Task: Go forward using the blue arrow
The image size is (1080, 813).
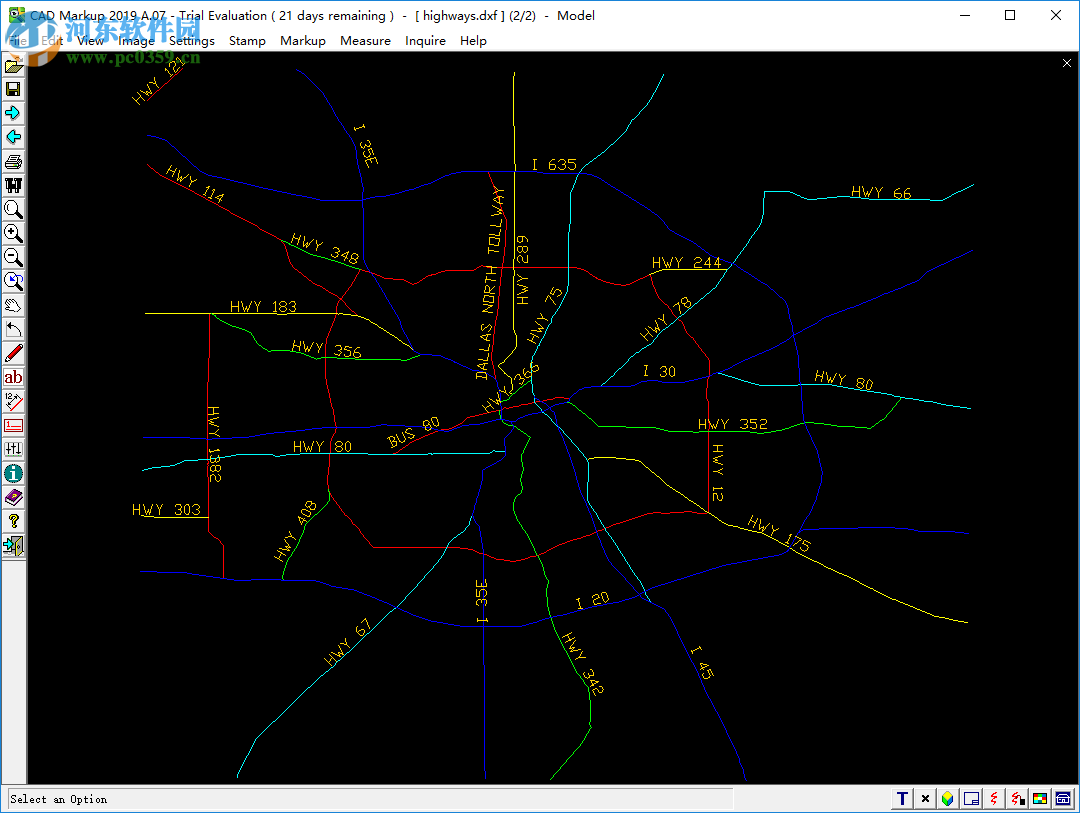Action: pyautogui.click(x=13, y=112)
